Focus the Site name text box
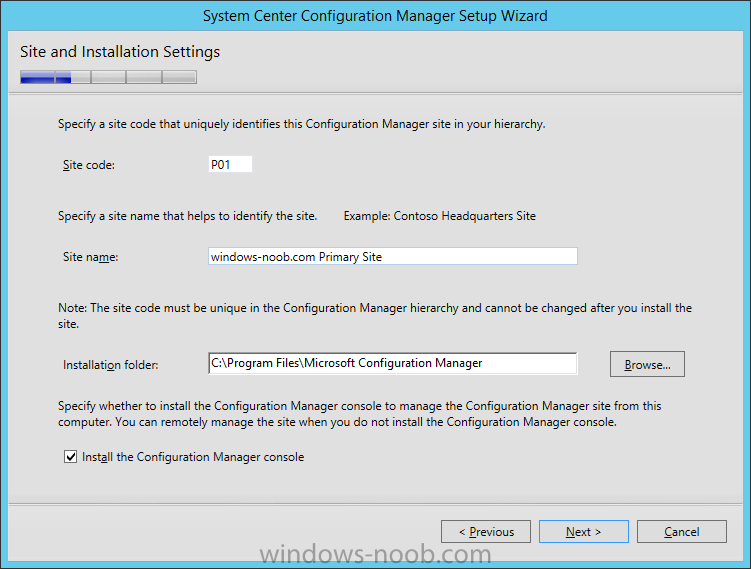This screenshot has height=569, width=751. click(x=393, y=256)
